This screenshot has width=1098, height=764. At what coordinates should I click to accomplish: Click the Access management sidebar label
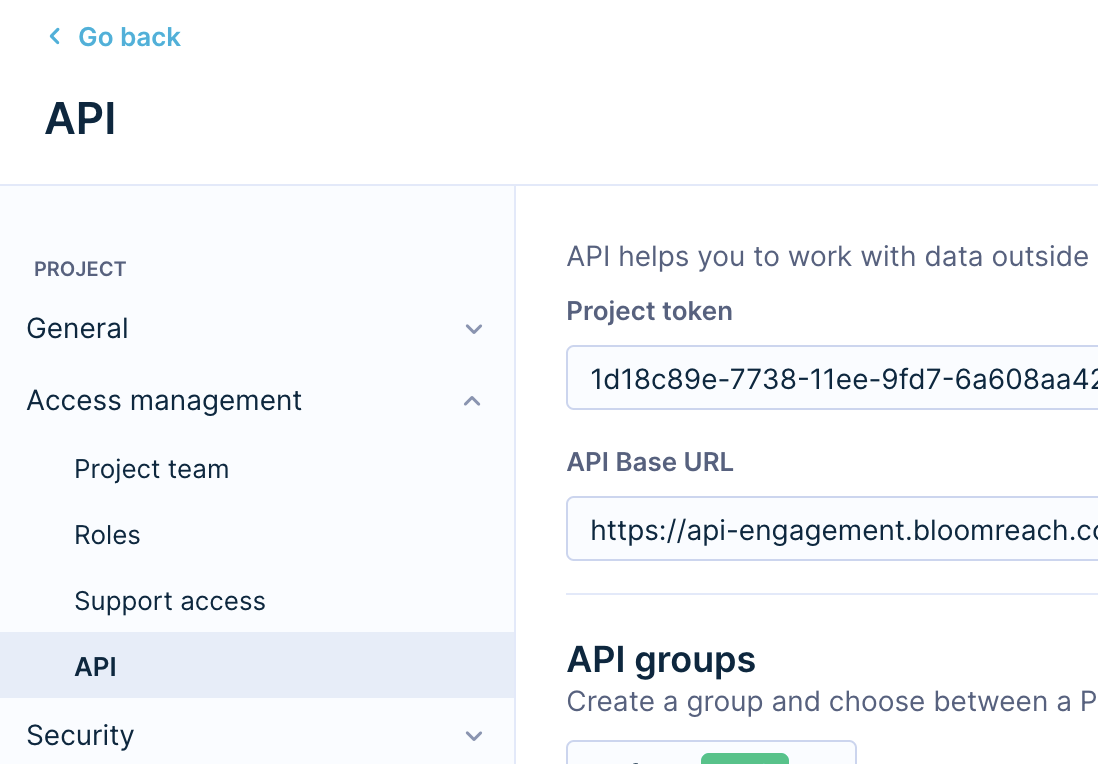click(164, 401)
